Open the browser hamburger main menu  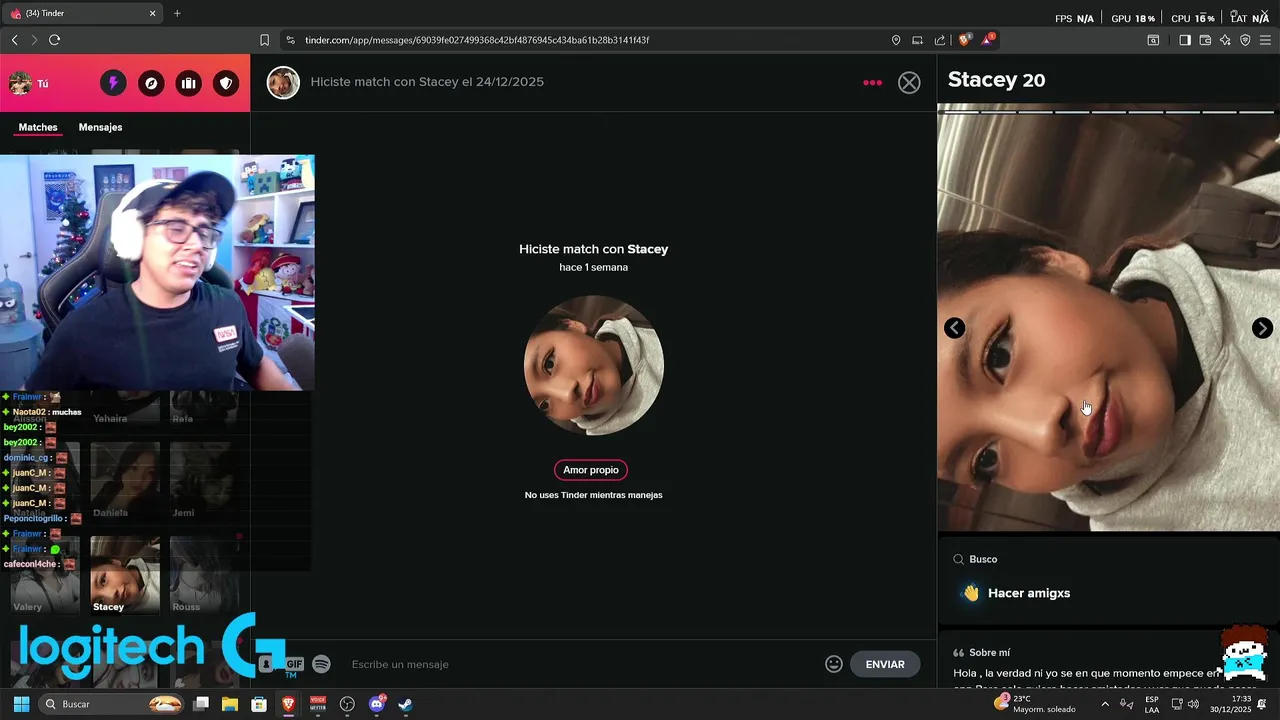(x=1266, y=40)
